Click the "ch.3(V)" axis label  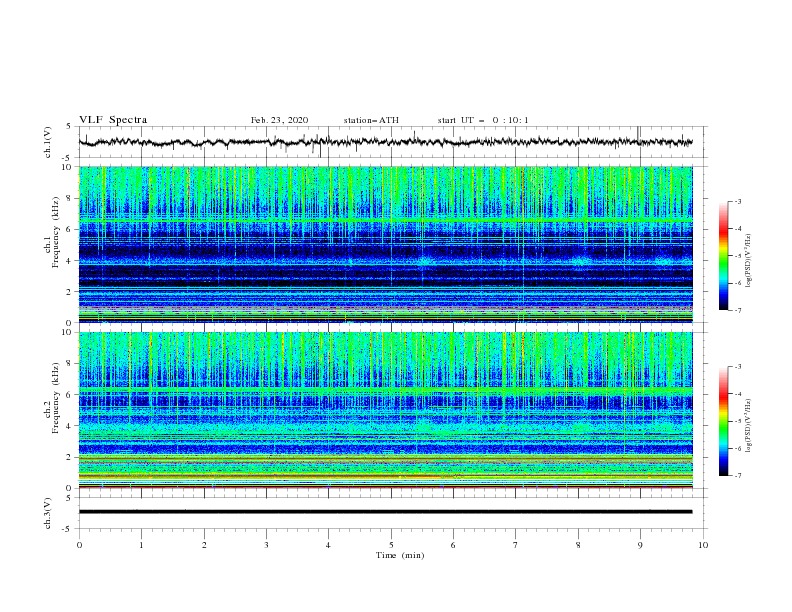48,513
